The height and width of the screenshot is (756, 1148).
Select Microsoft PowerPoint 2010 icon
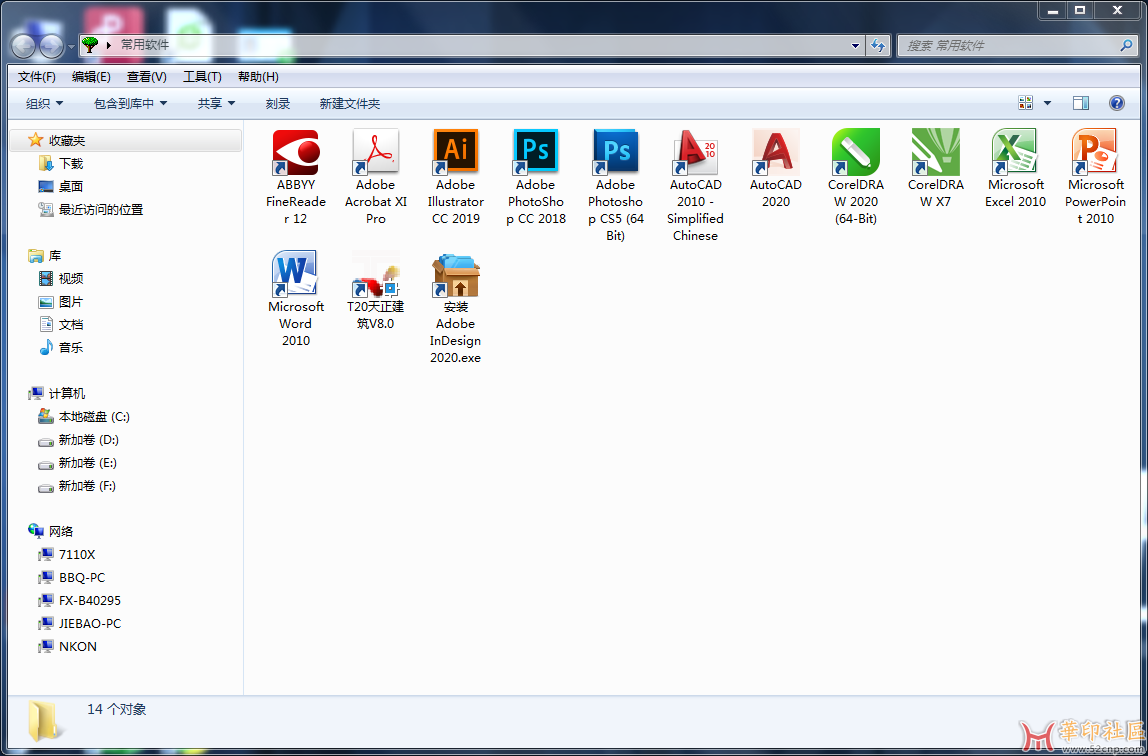(x=1095, y=153)
